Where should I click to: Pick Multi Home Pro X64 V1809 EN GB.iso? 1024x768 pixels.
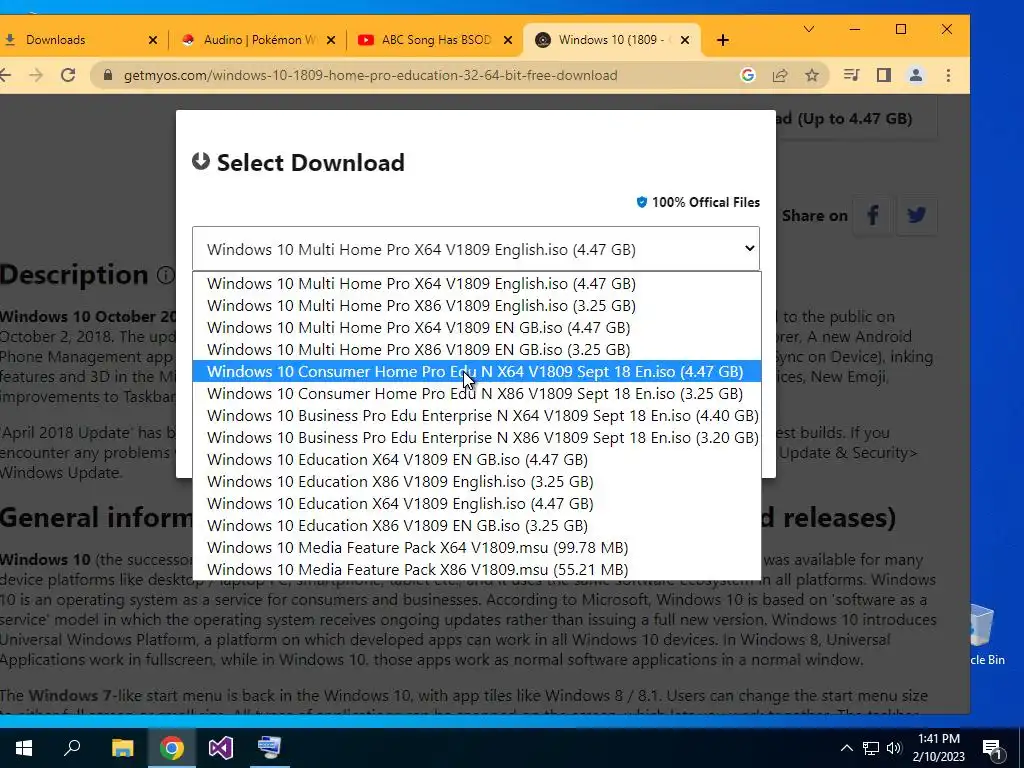(x=477, y=328)
